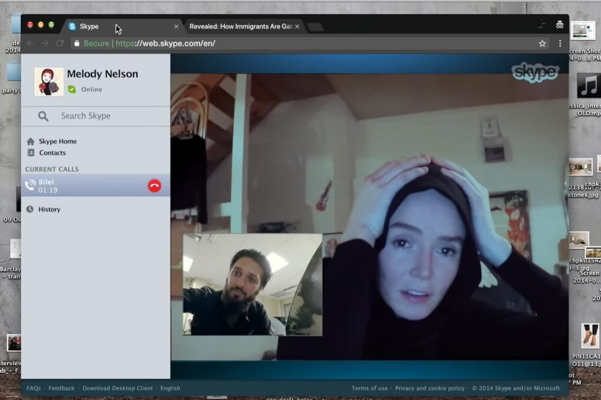
Task: Open Privacy and cookie policy link
Action: 429,388
